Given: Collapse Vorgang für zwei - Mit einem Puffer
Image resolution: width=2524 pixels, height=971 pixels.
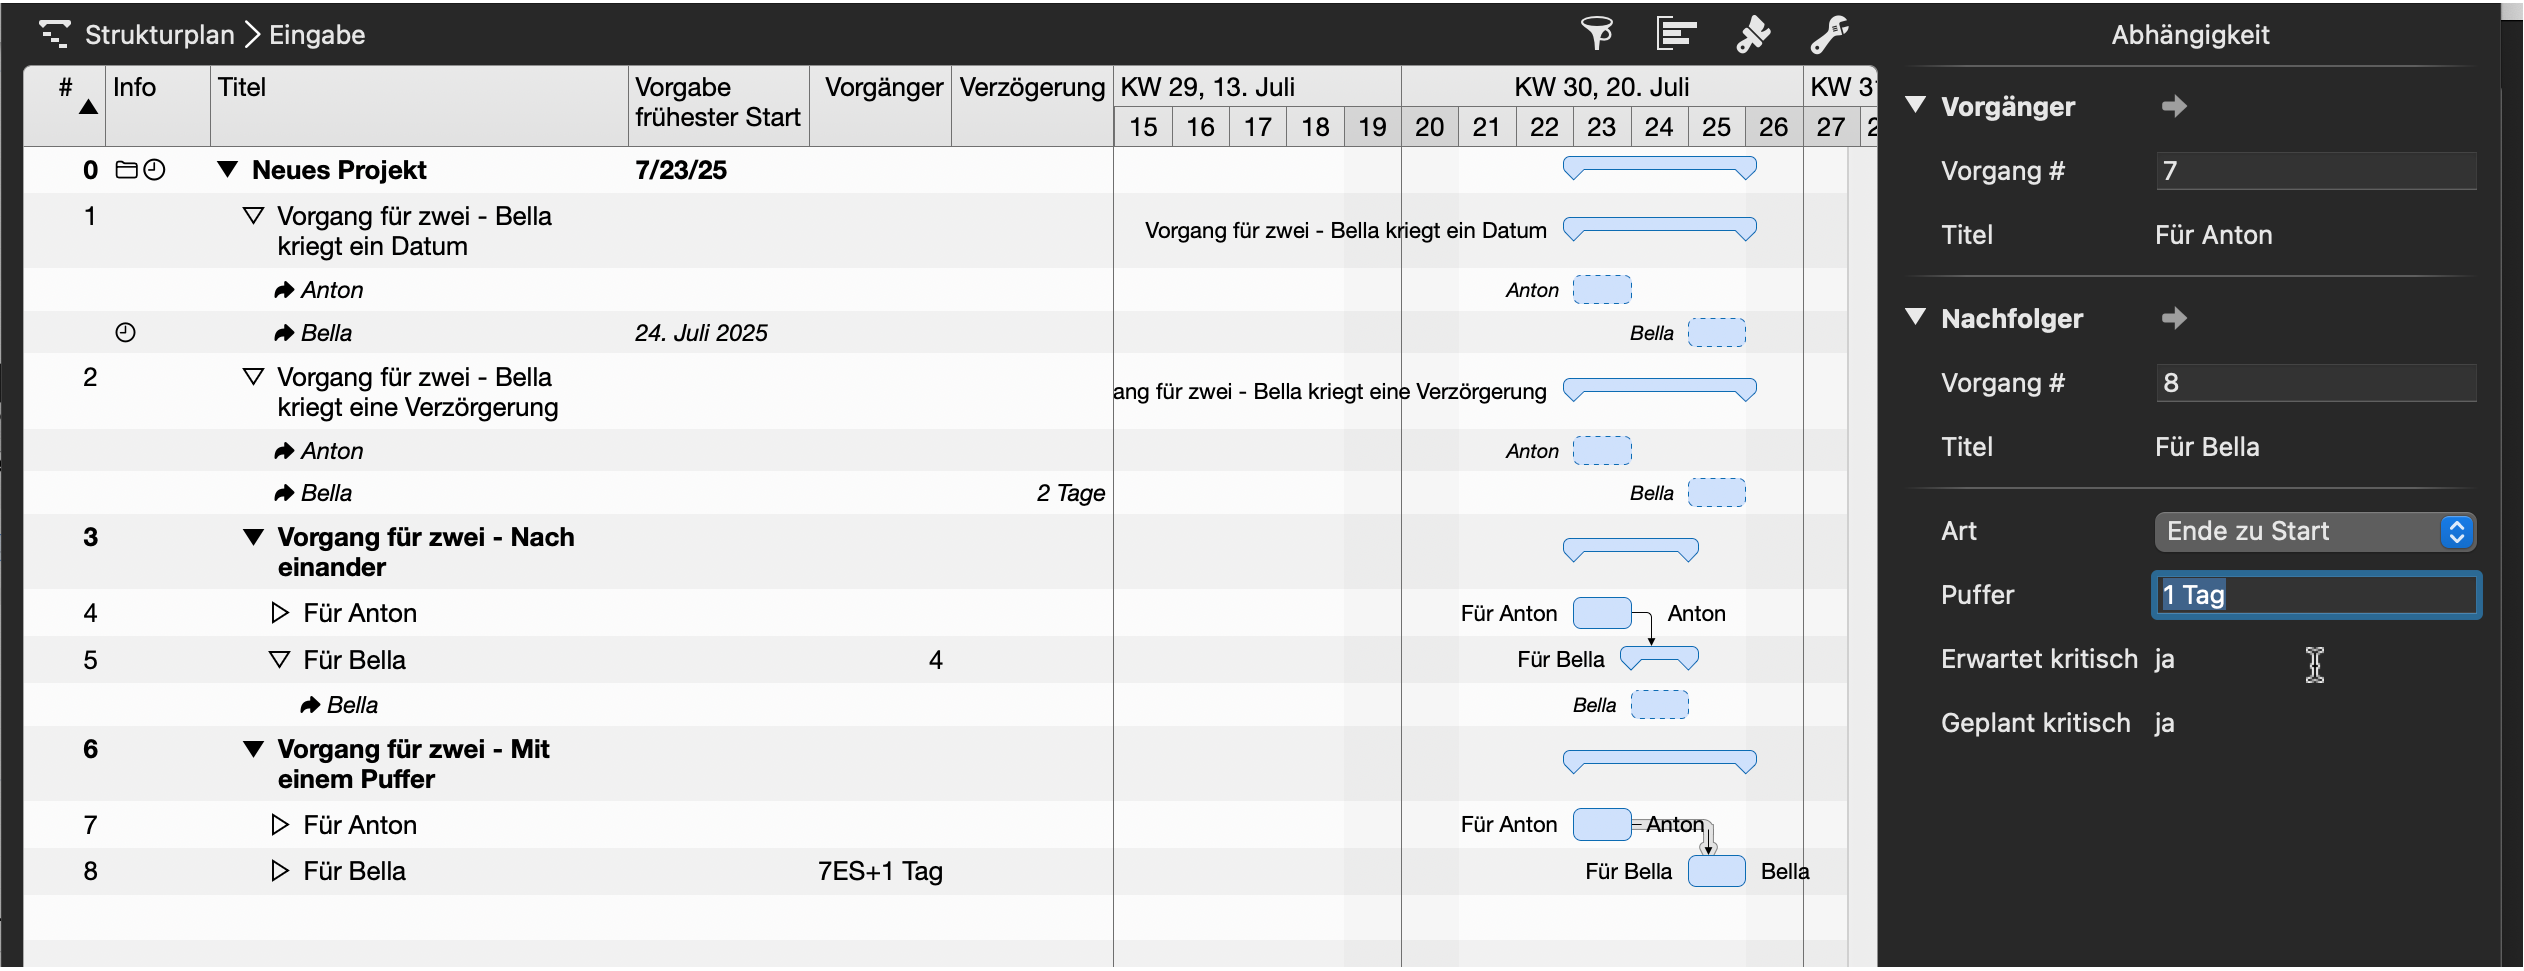Looking at the screenshot, I should pyautogui.click(x=253, y=749).
